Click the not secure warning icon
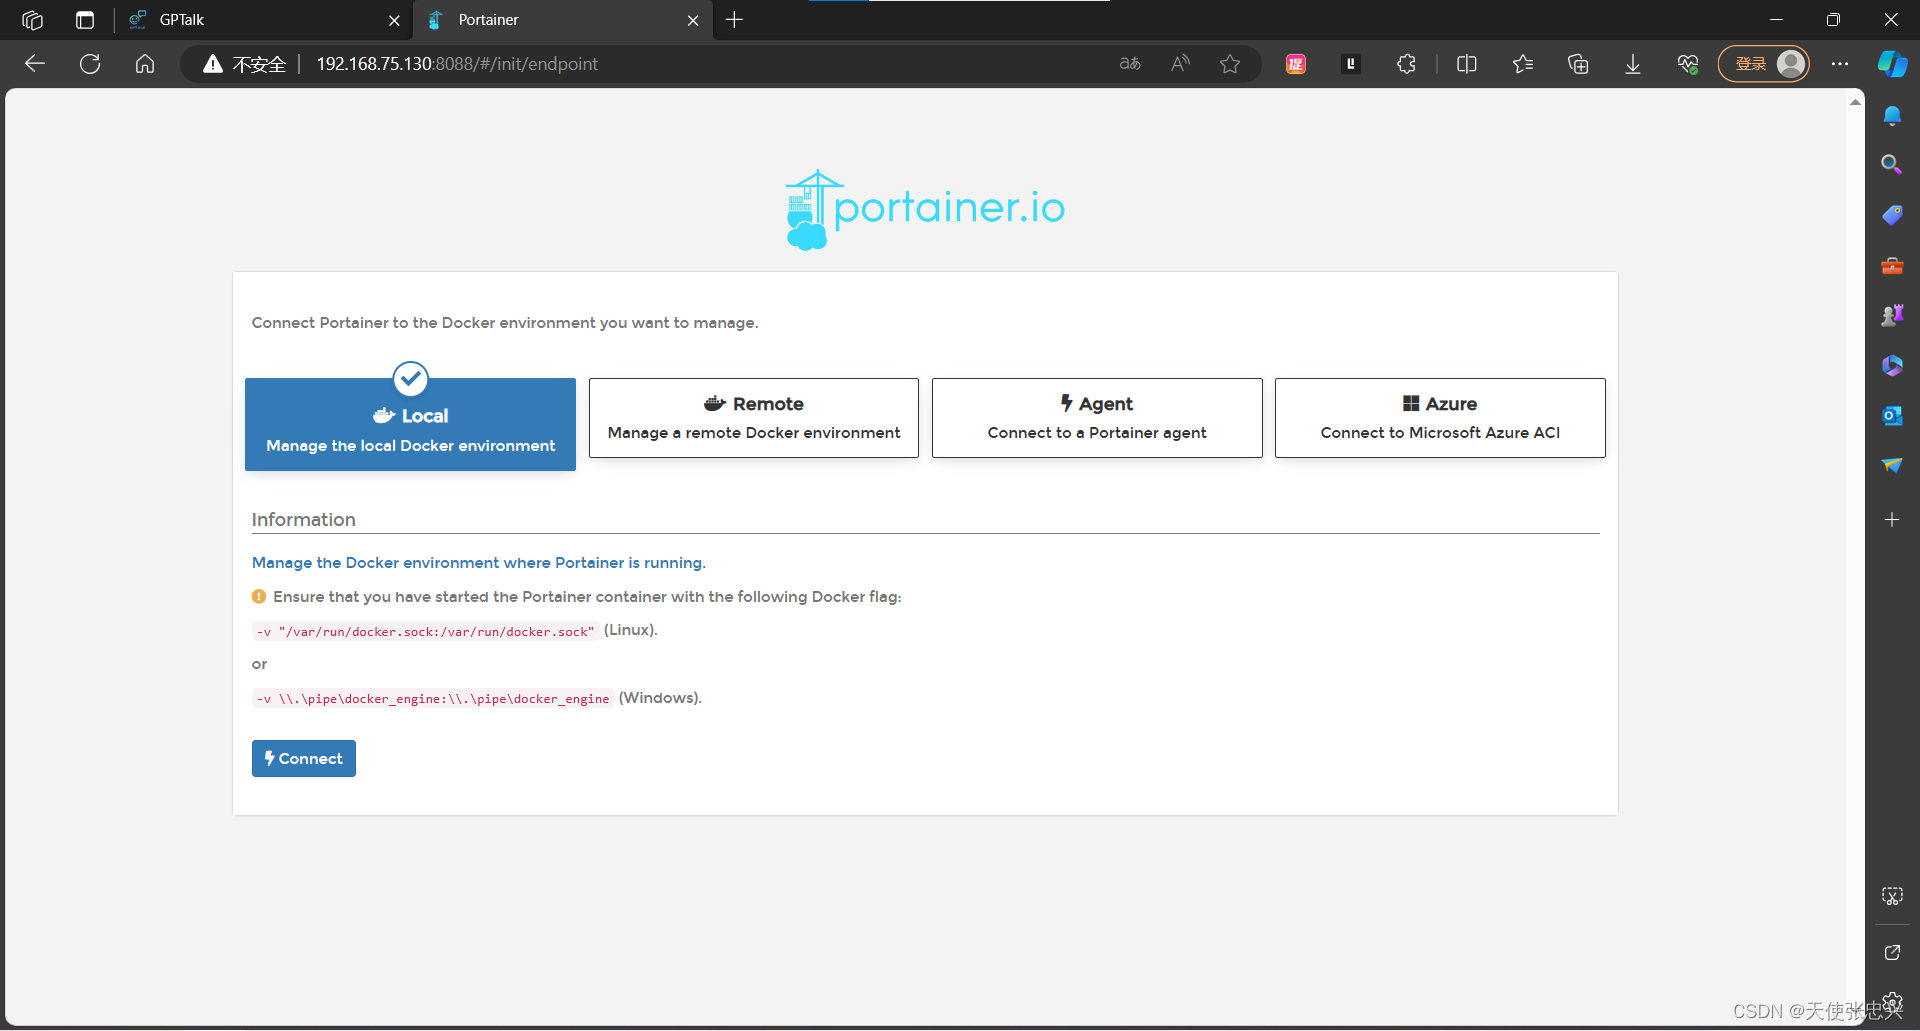 click(x=212, y=64)
